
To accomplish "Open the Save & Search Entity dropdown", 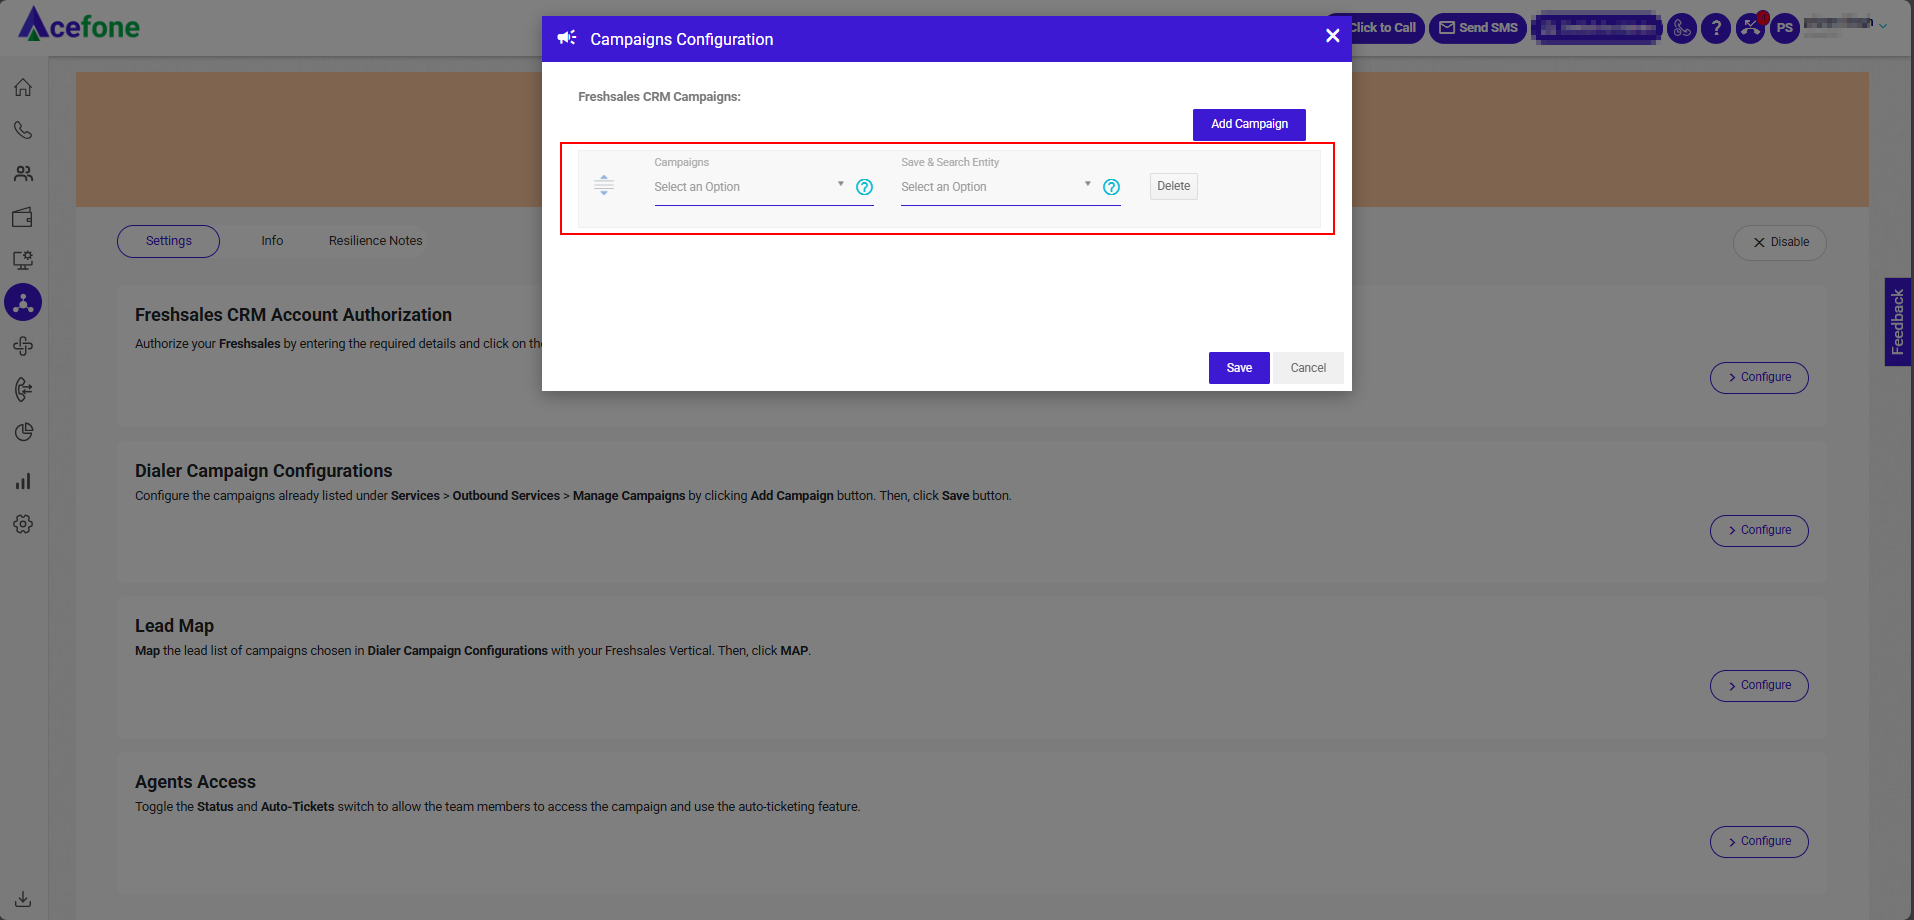I will point(997,187).
